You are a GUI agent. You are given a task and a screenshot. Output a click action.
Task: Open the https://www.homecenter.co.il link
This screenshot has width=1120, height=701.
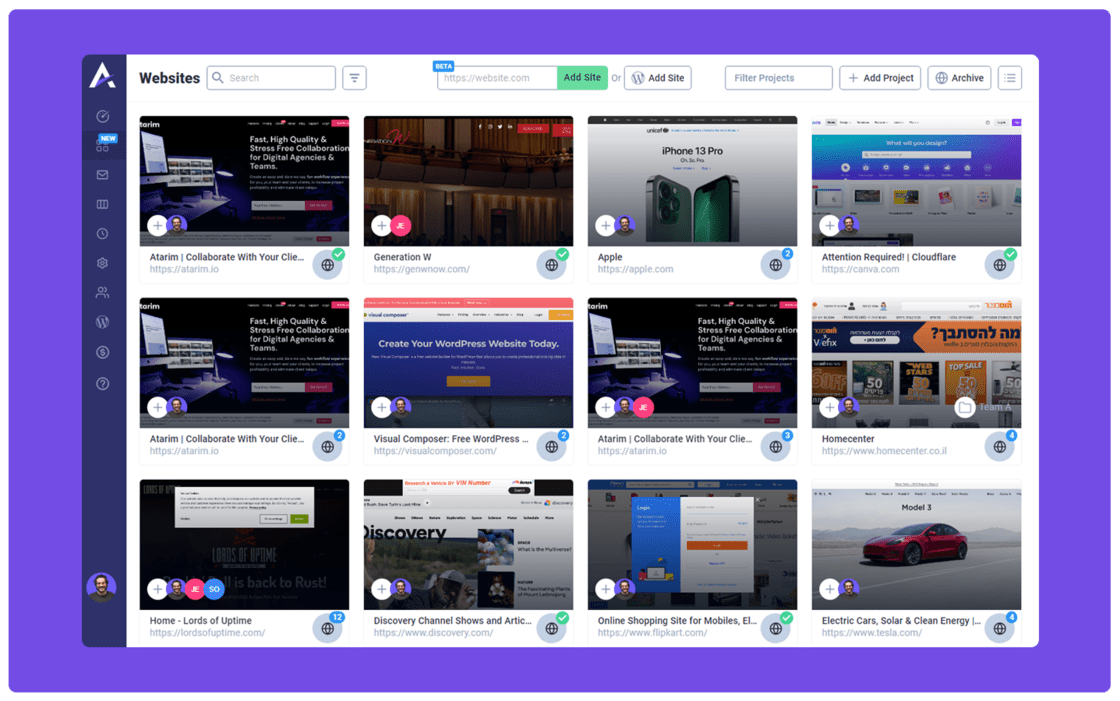click(x=884, y=451)
